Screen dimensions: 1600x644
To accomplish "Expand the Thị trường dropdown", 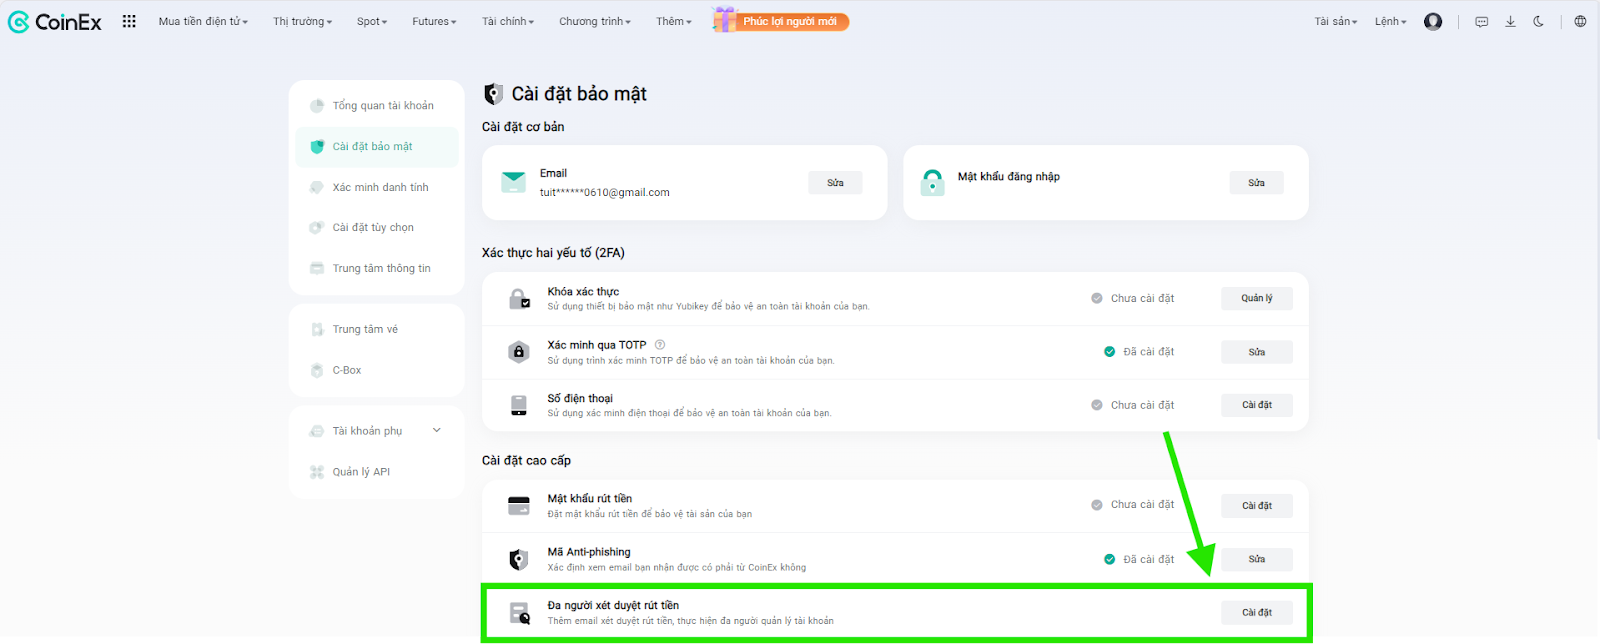I will [302, 22].
